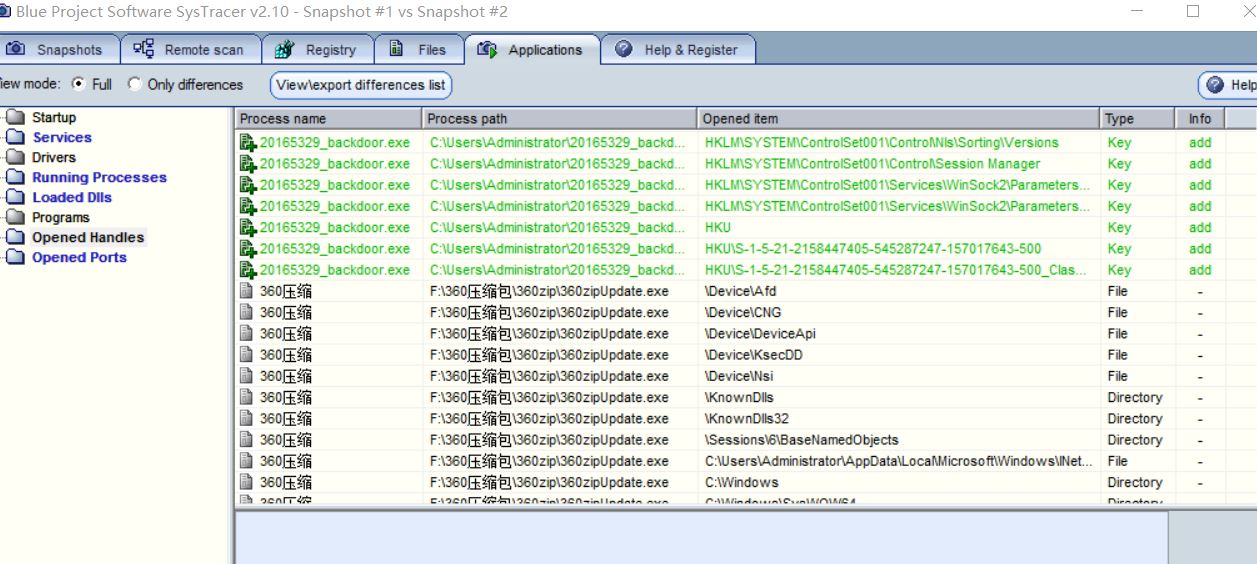Switch to the Remote scan tab
1257x564 pixels.
pyautogui.click(x=190, y=50)
